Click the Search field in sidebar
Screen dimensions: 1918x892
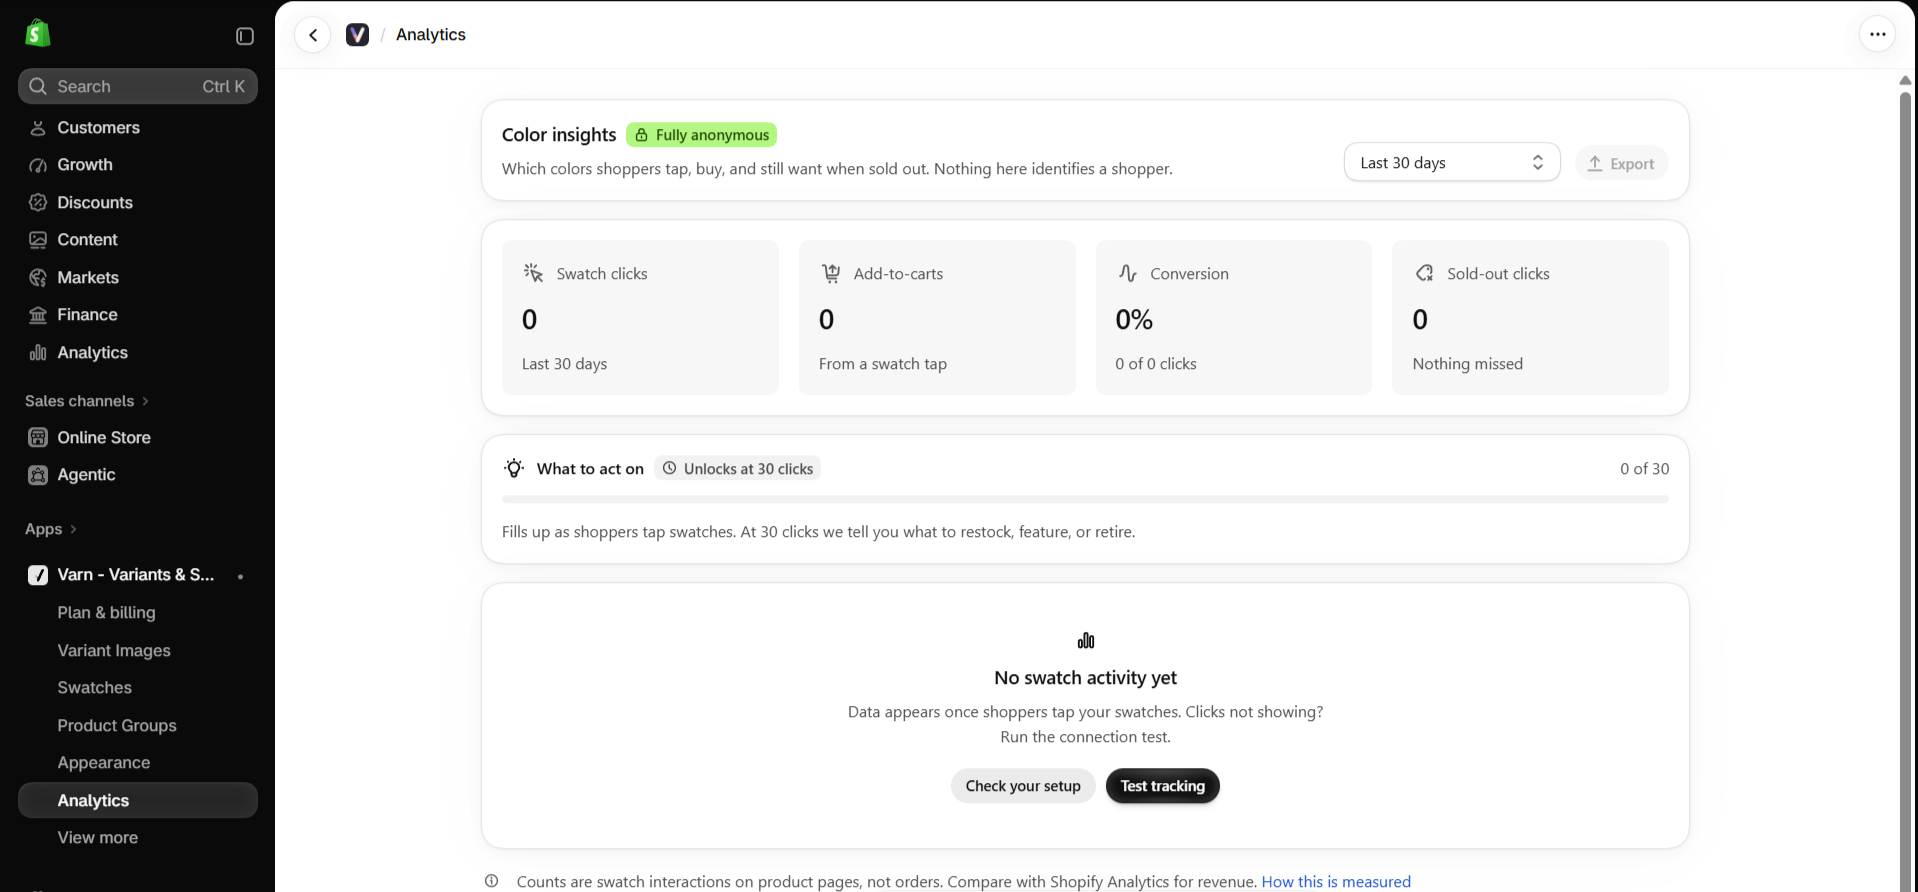[138, 87]
